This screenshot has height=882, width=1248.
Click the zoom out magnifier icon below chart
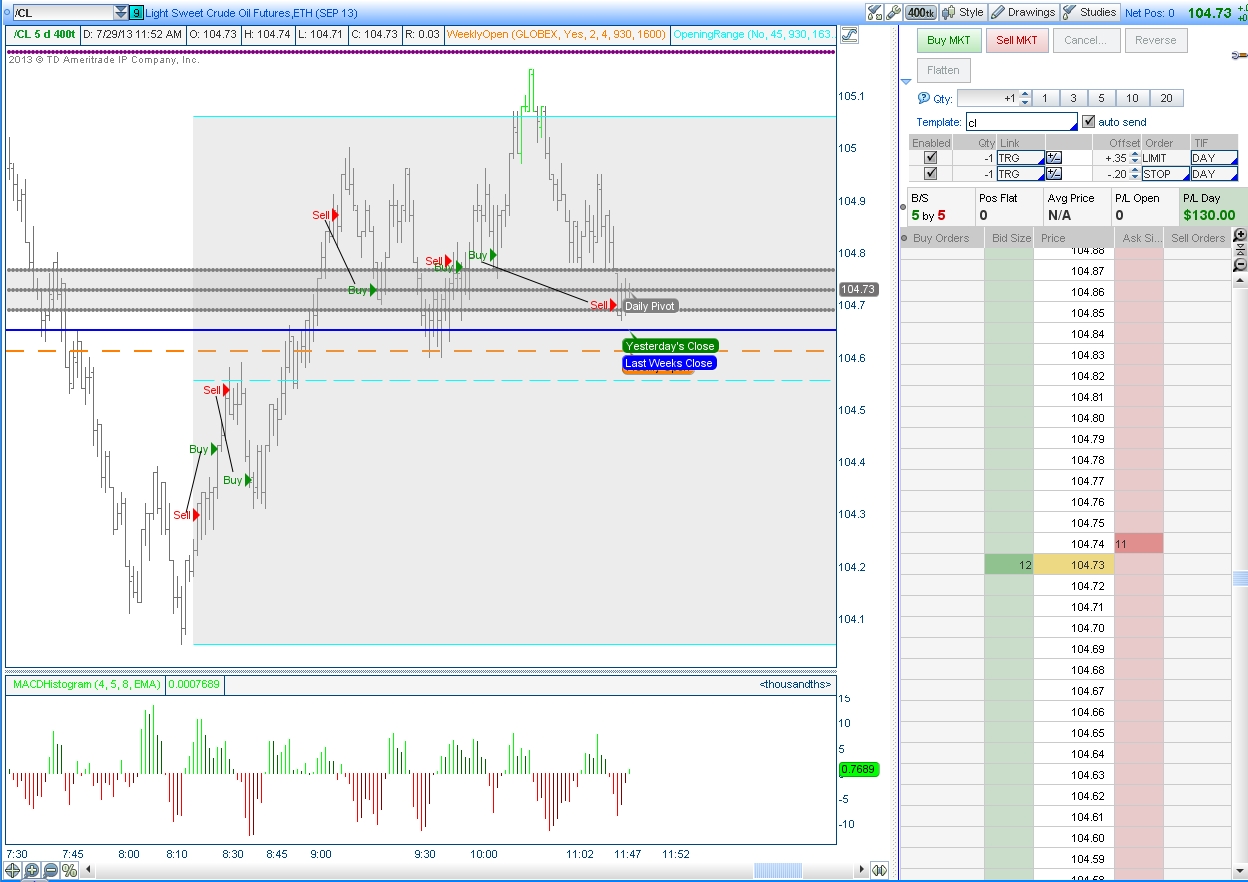(50, 870)
